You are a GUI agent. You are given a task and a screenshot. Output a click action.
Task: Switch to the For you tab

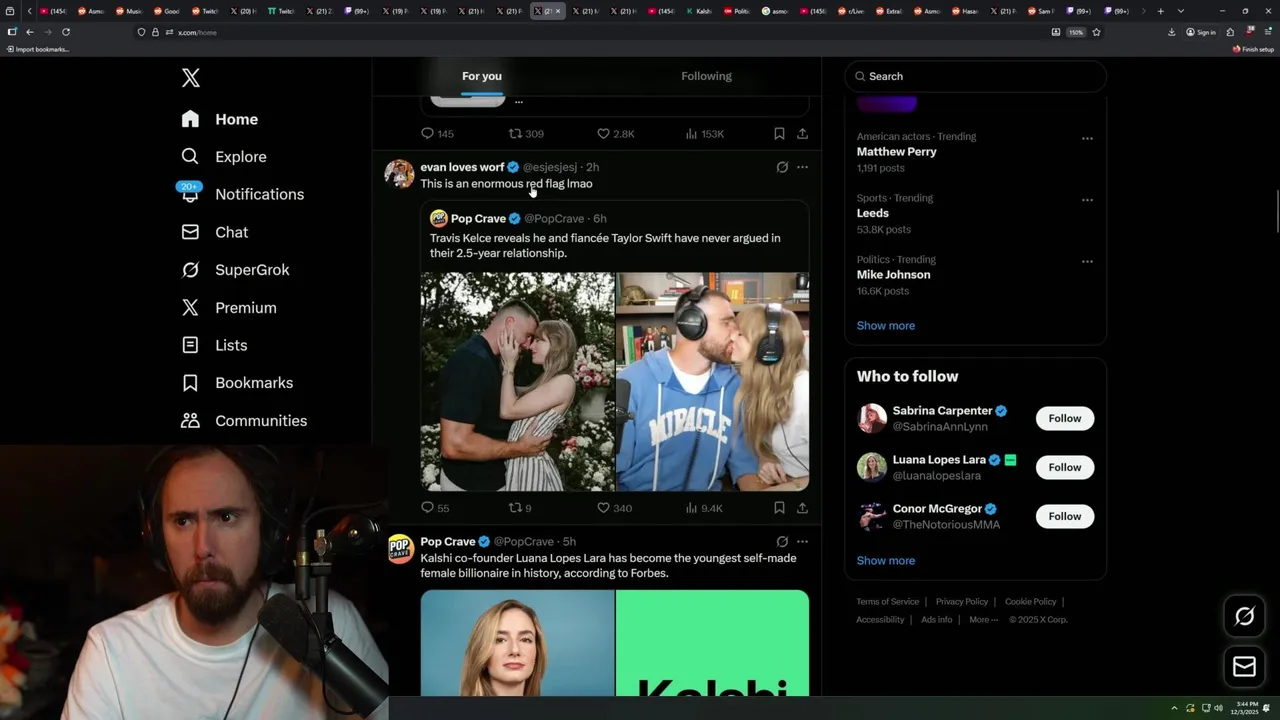tap(482, 76)
